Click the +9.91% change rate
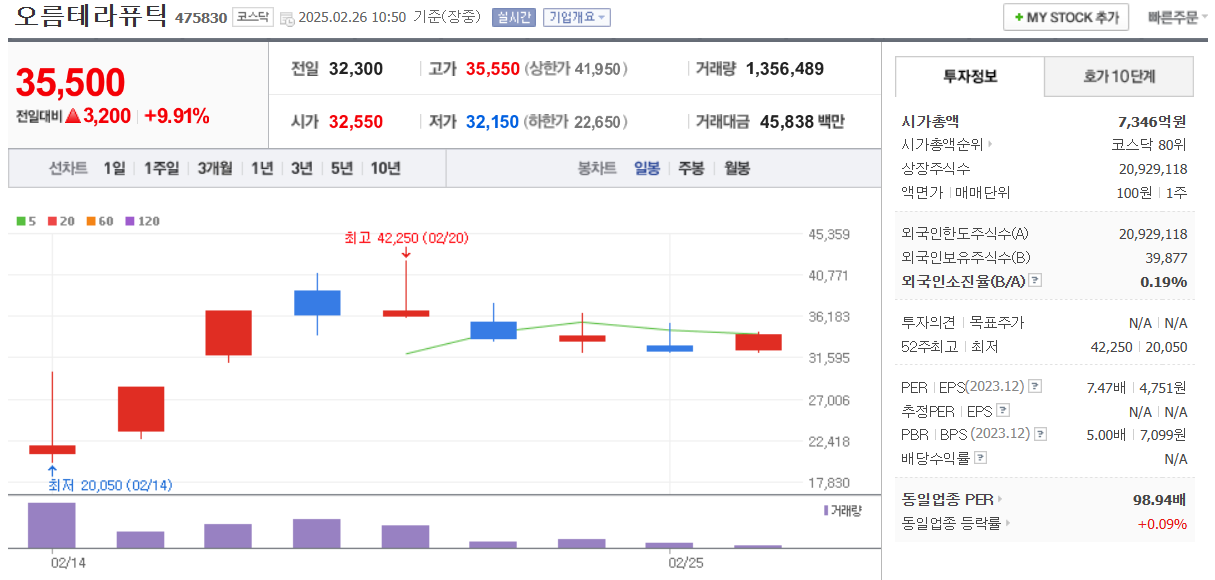 tap(177, 116)
